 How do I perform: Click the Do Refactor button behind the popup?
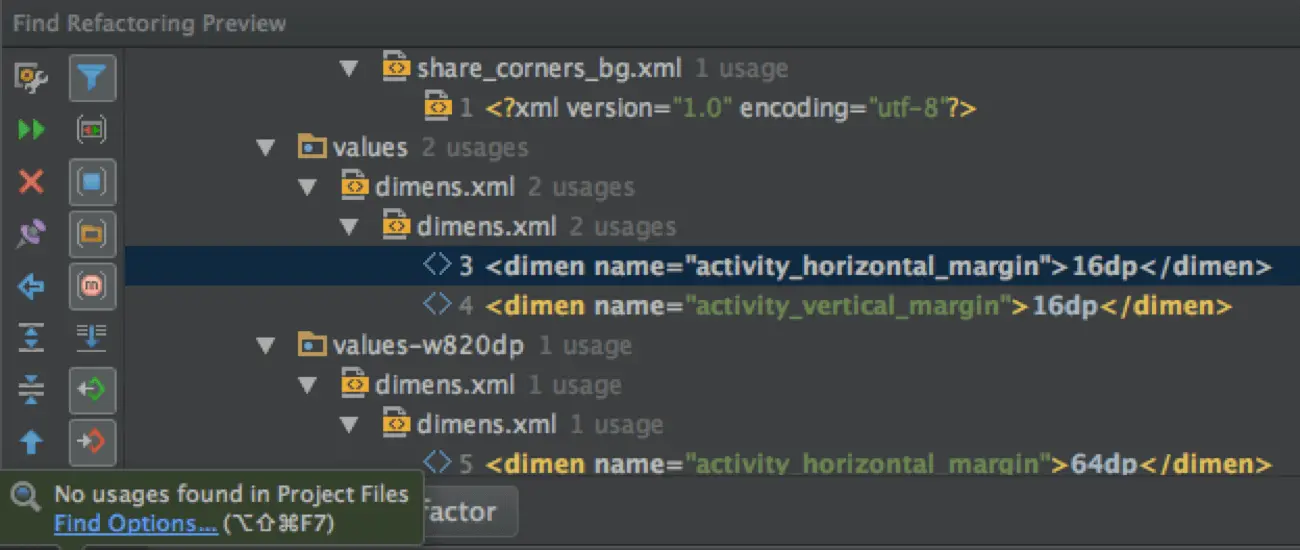pyautogui.click(x=469, y=512)
